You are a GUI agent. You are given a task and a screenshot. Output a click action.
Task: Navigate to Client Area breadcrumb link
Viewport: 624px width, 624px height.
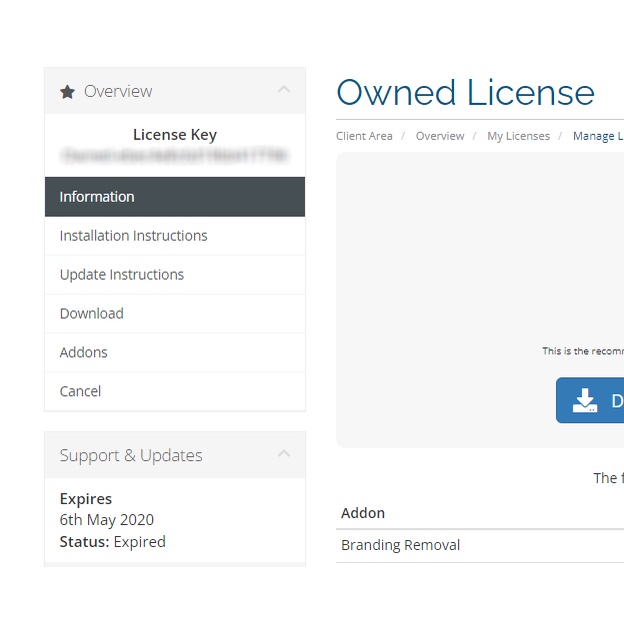(x=364, y=136)
